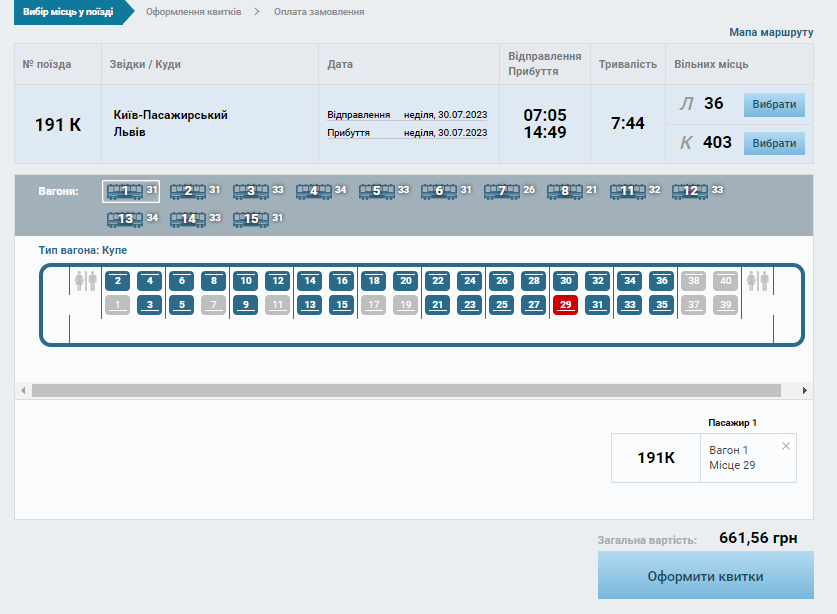This screenshot has width=837, height=614.
Task: Choose wagon 5 from the car list
Action: click(376, 191)
